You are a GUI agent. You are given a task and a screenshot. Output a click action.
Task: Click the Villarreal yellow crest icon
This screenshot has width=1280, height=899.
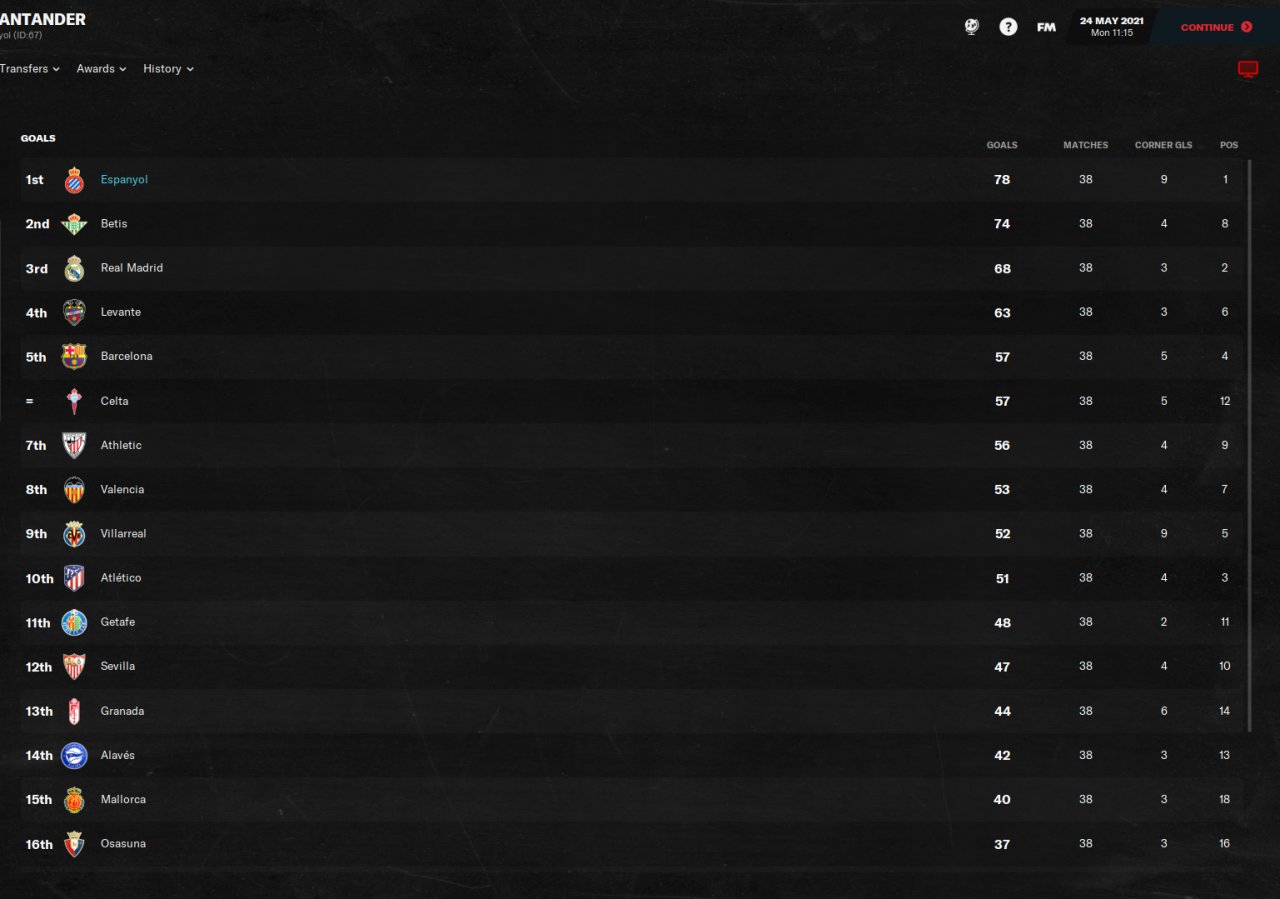pos(74,534)
